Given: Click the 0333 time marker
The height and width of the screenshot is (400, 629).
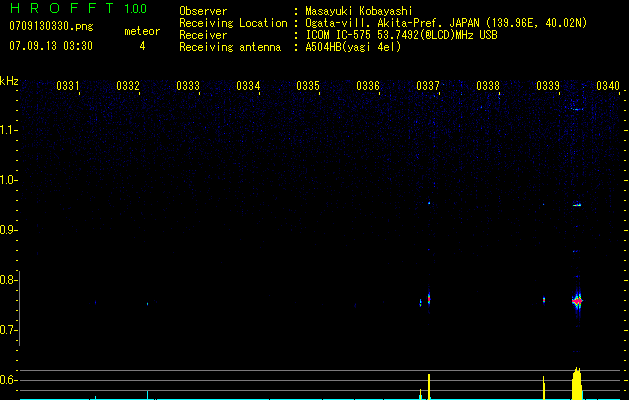Looking at the screenshot, I should (188, 86).
